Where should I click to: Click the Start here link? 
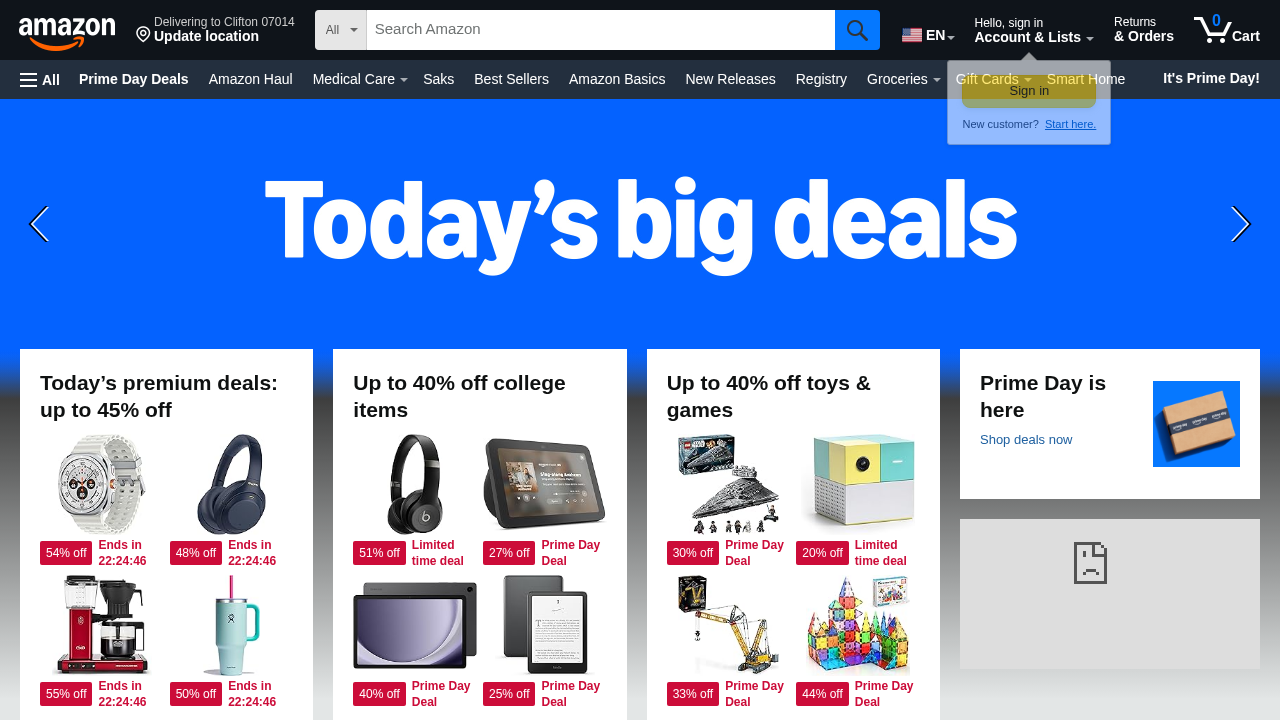[1070, 124]
